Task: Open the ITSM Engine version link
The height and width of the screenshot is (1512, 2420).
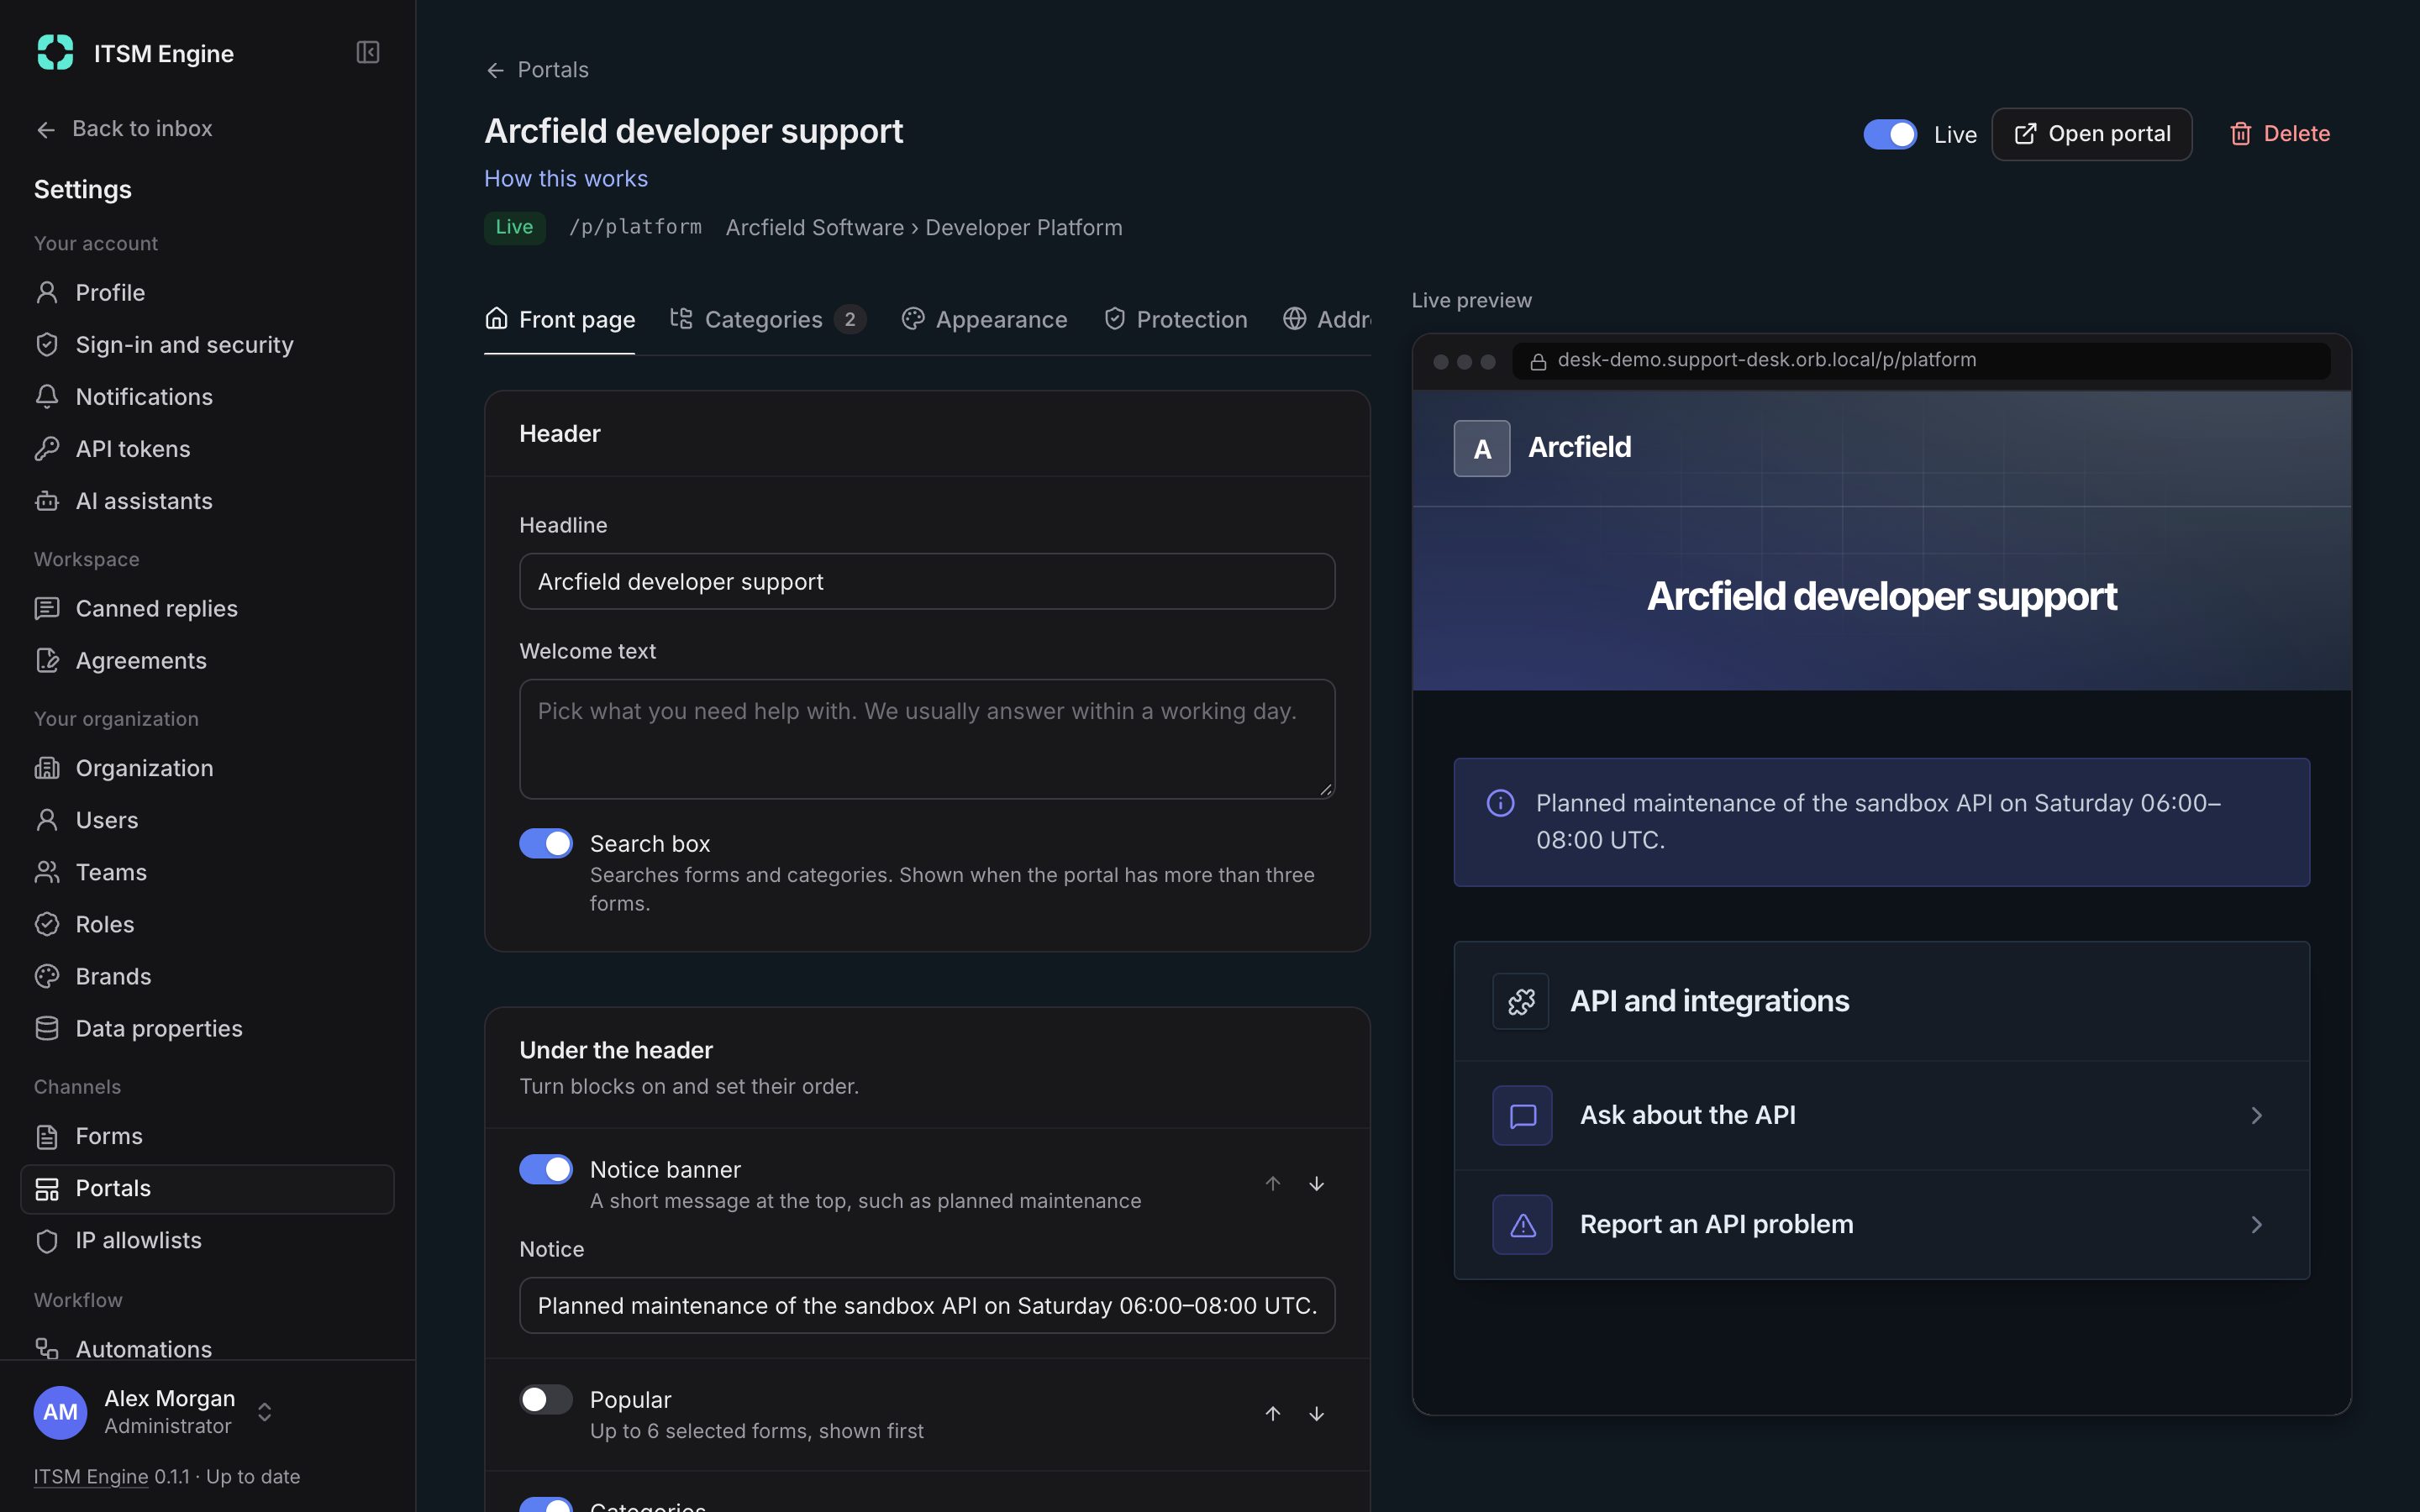Action: (x=91, y=1476)
